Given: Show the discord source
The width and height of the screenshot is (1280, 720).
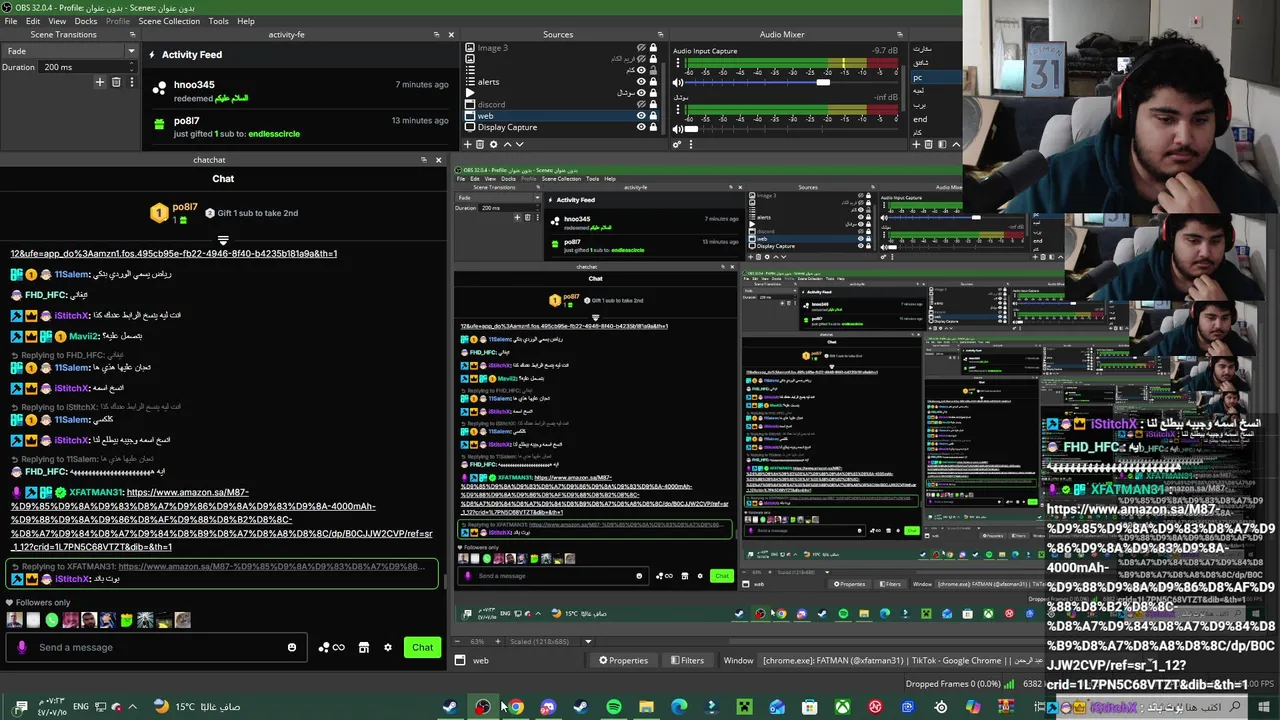Looking at the screenshot, I should [x=641, y=104].
